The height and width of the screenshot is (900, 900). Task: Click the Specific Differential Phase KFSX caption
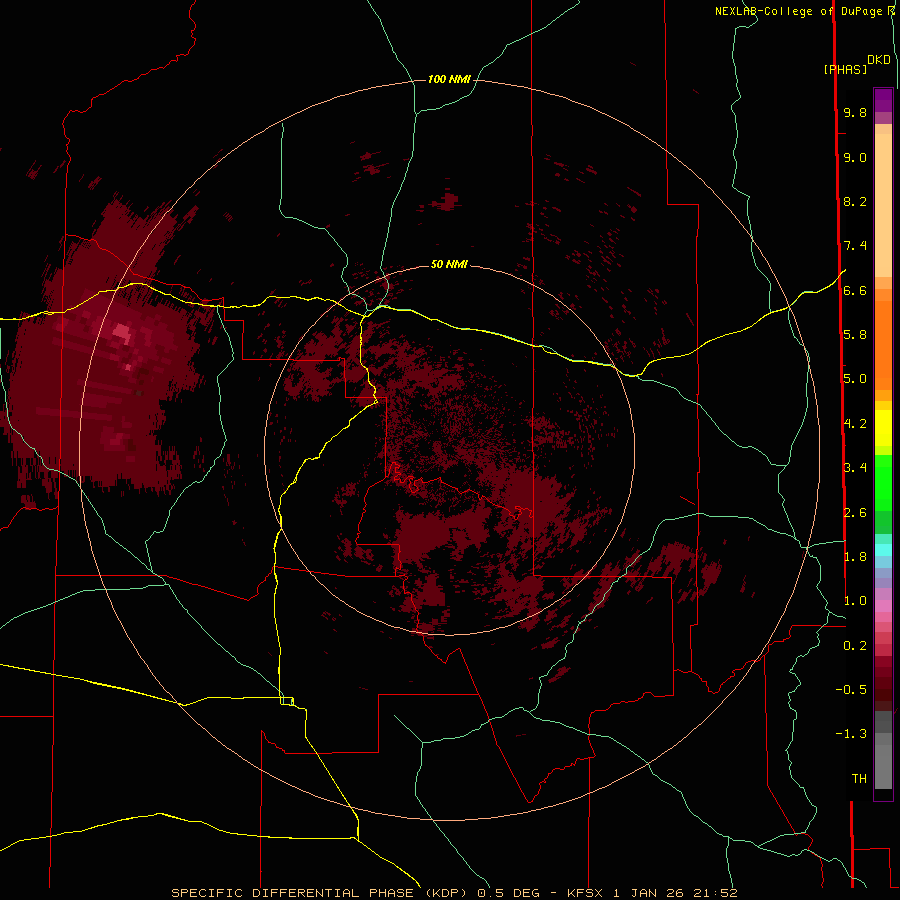(x=454, y=893)
